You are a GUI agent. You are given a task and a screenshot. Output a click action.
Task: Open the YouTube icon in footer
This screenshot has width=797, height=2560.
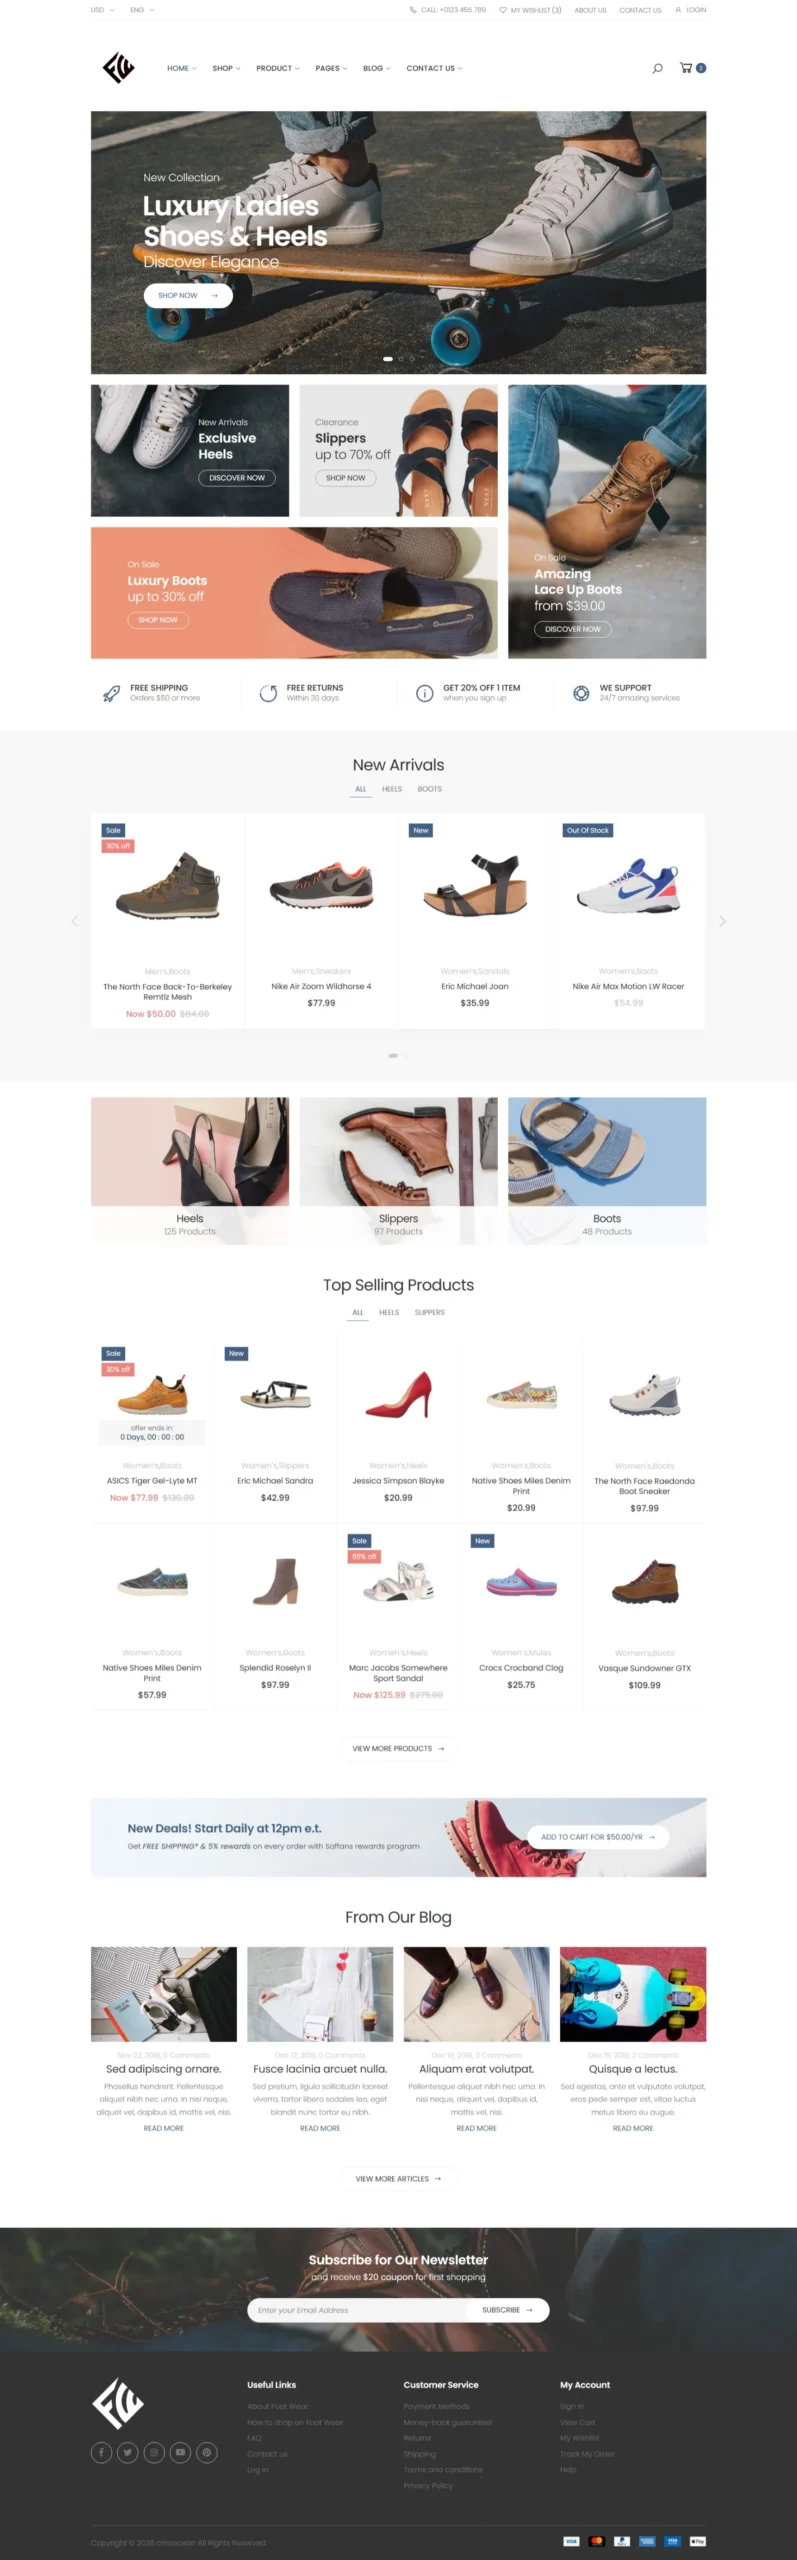coord(180,2452)
